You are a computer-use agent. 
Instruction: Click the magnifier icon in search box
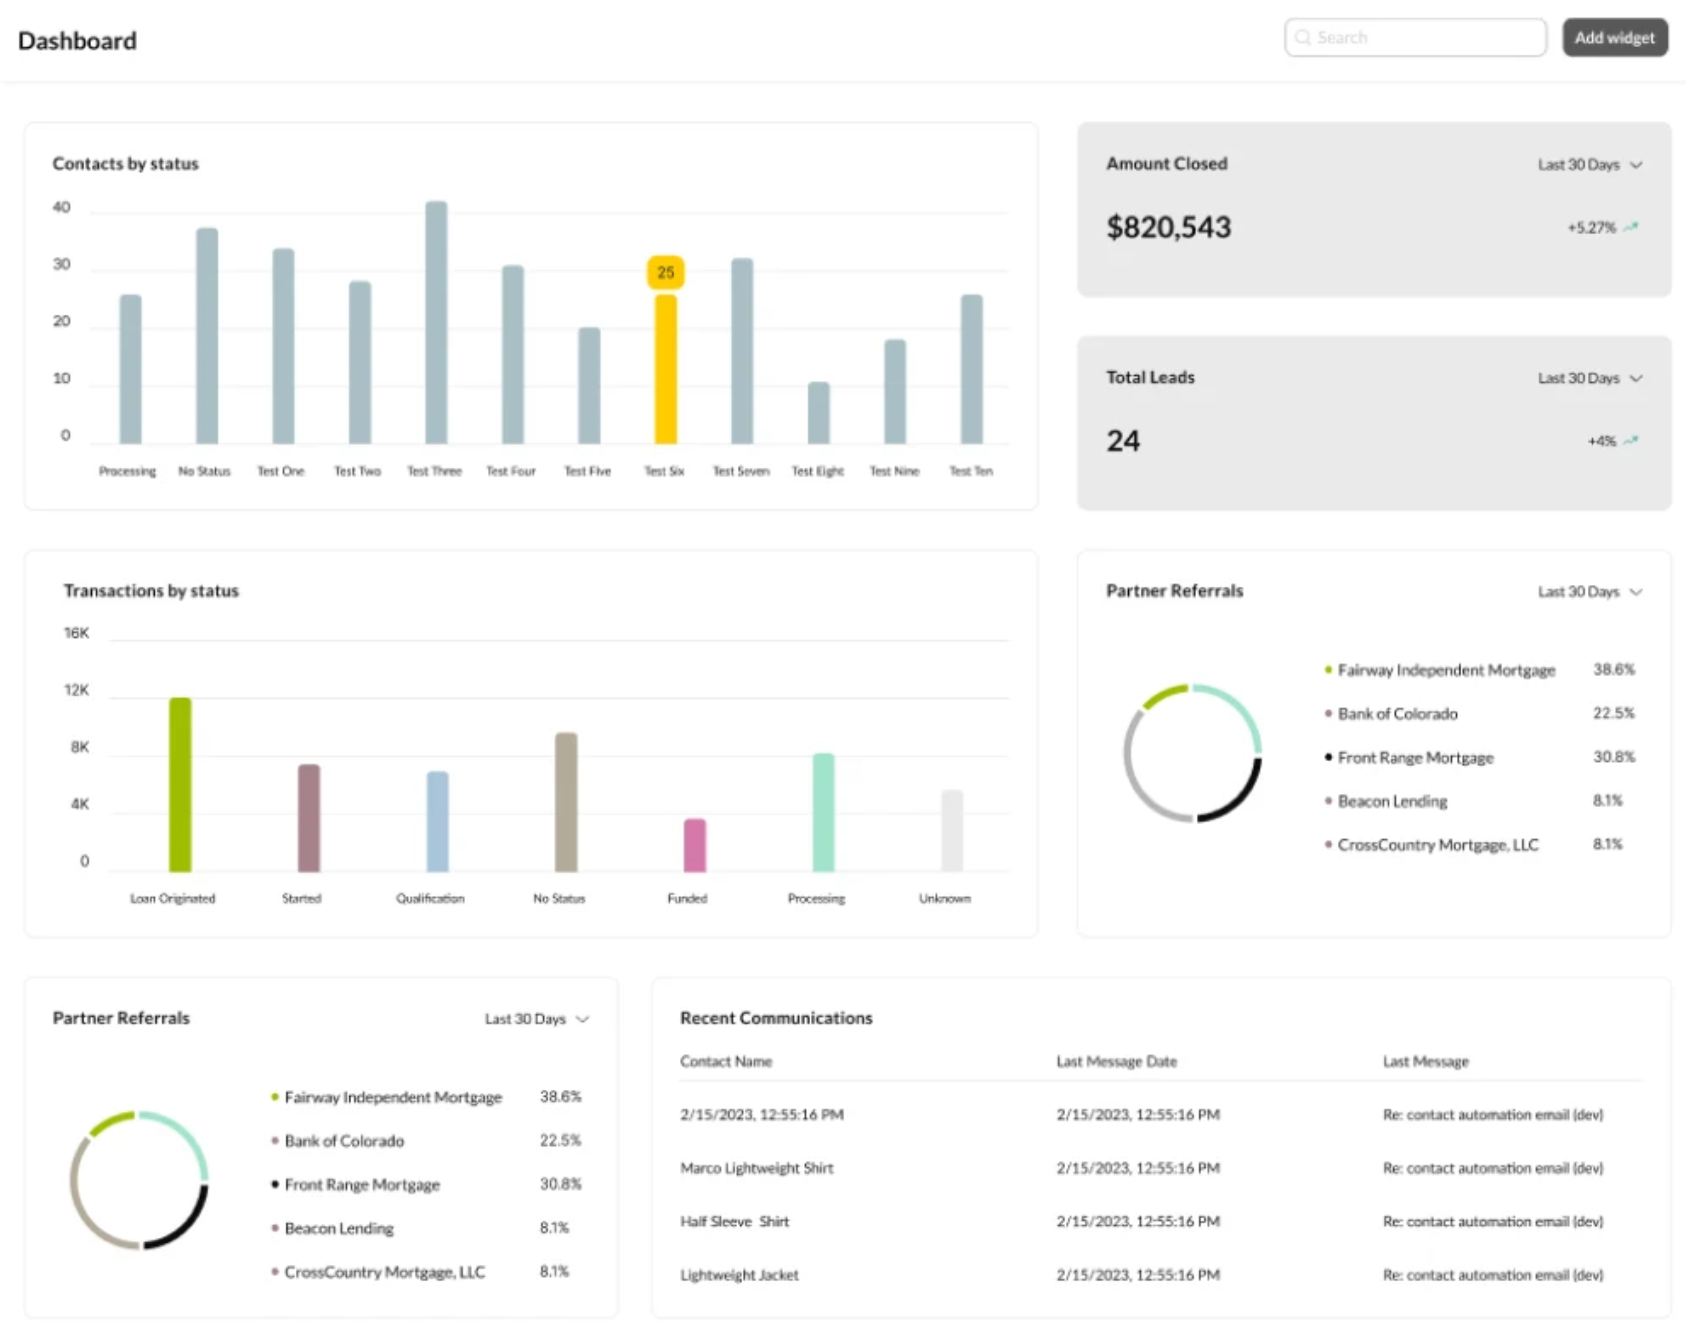click(1302, 38)
